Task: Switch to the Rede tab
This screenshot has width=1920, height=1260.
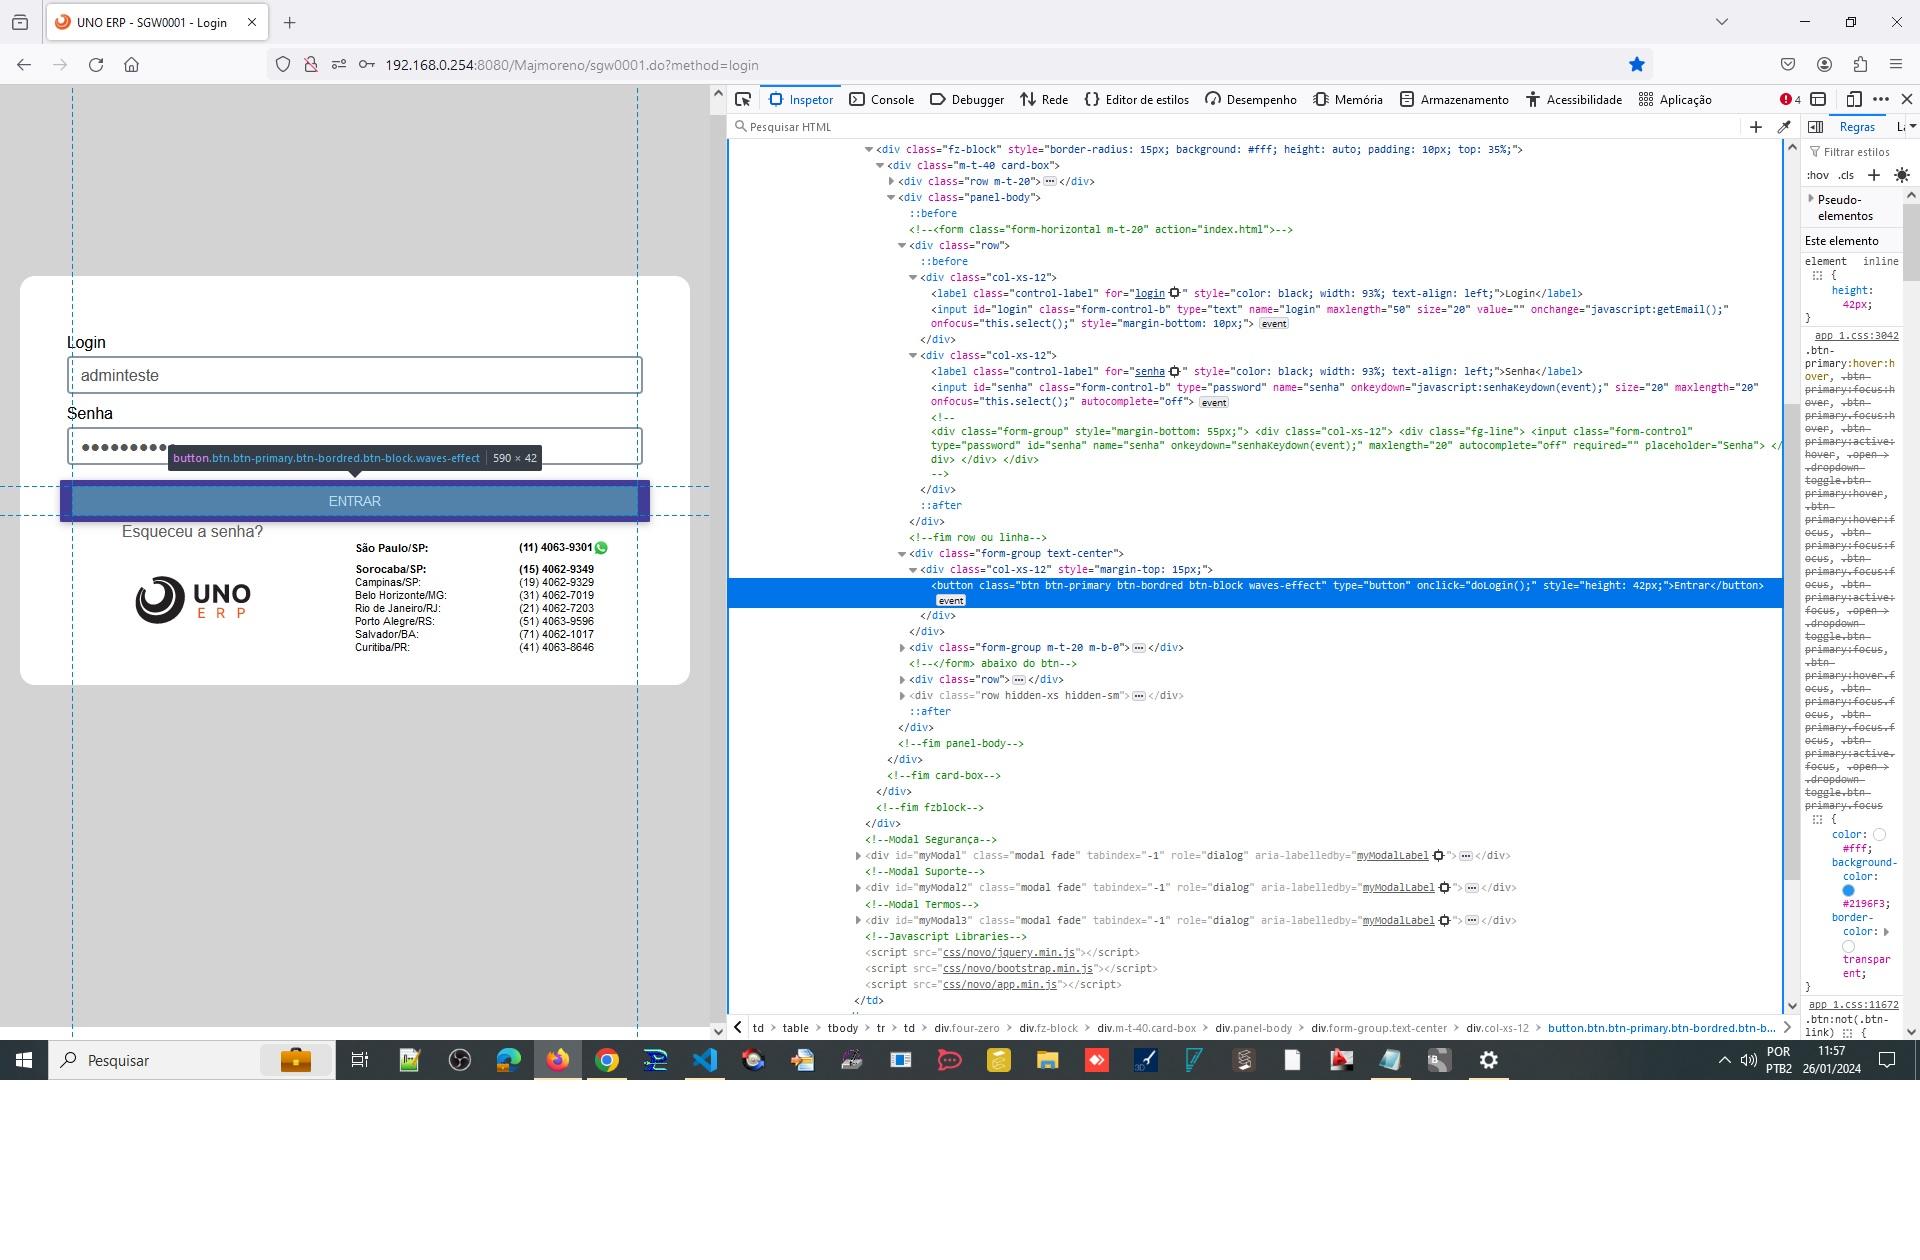Action: click(1044, 99)
